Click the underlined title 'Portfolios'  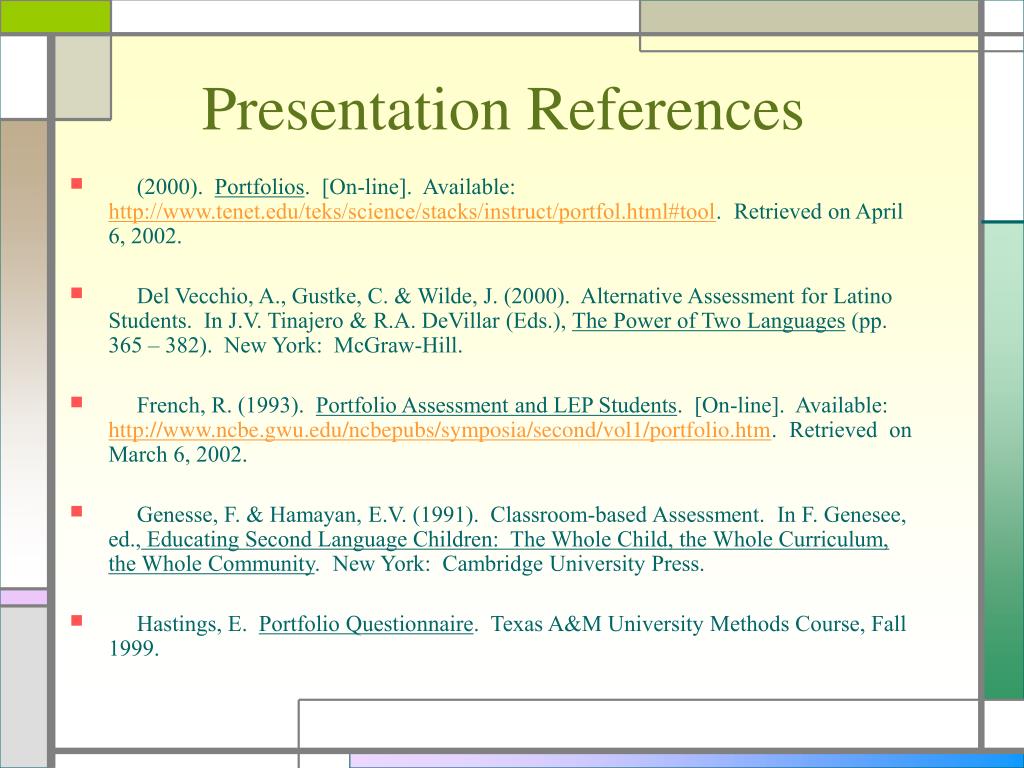coord(259,187)
